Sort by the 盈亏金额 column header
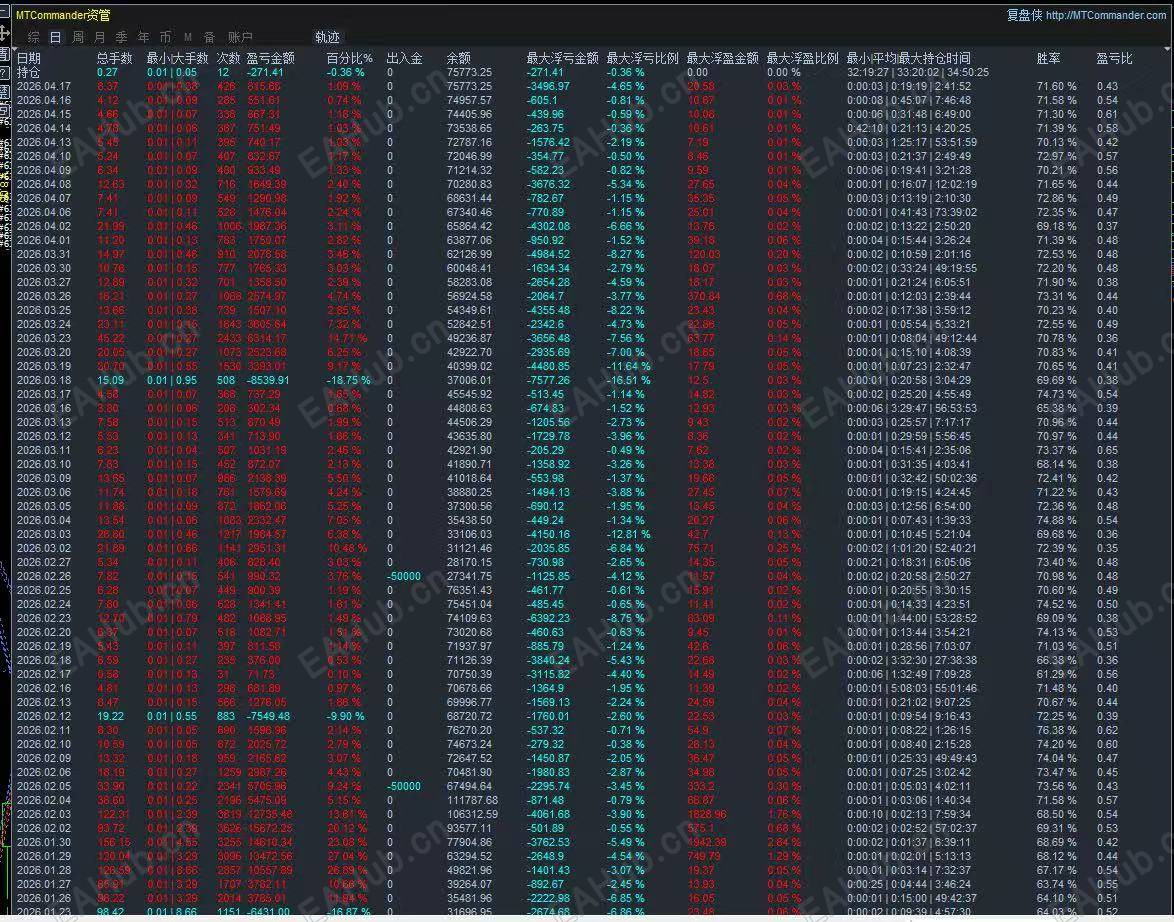Viewport: 1174px width, 922px height. (270, 58)
